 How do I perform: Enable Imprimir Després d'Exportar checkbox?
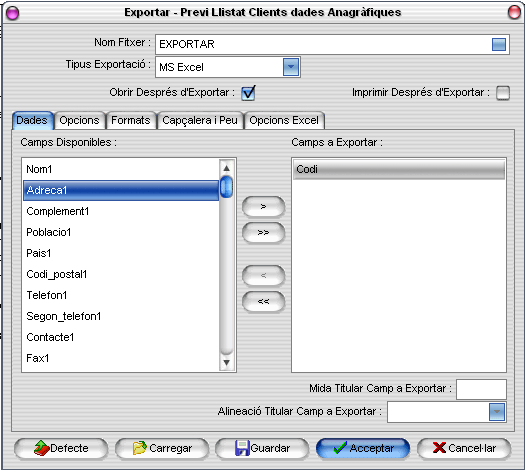pyautogui.click(x=503, y=93)
